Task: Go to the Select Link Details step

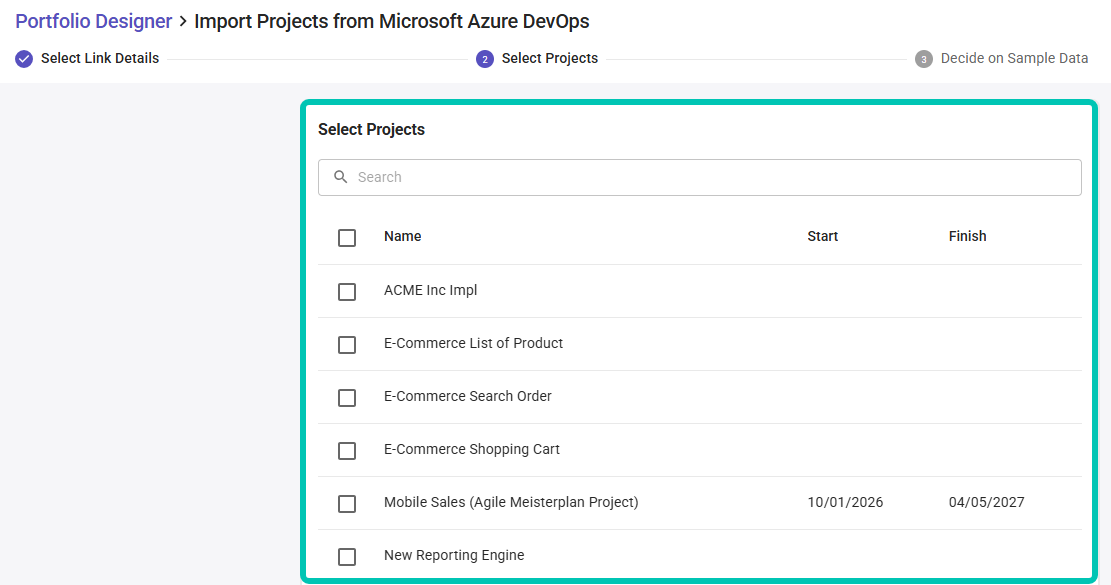Action: tap(100, 58)
